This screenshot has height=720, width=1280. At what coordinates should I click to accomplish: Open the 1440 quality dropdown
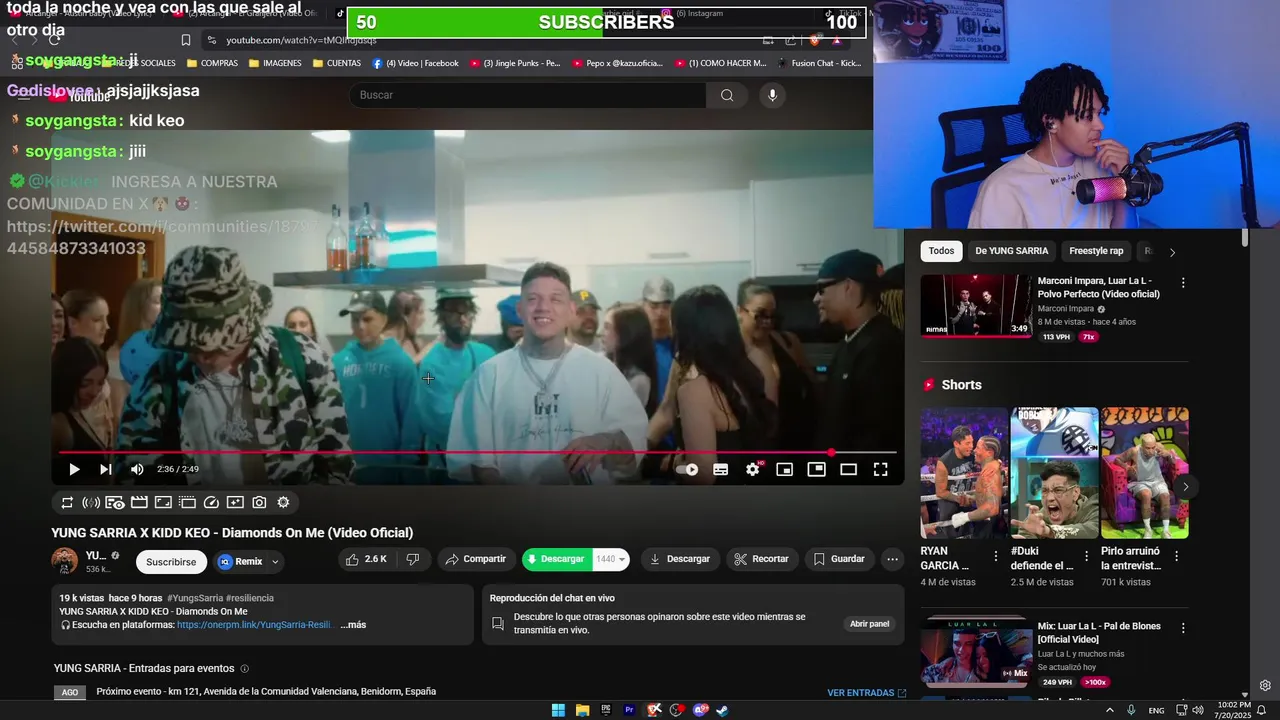coord(611,559)
